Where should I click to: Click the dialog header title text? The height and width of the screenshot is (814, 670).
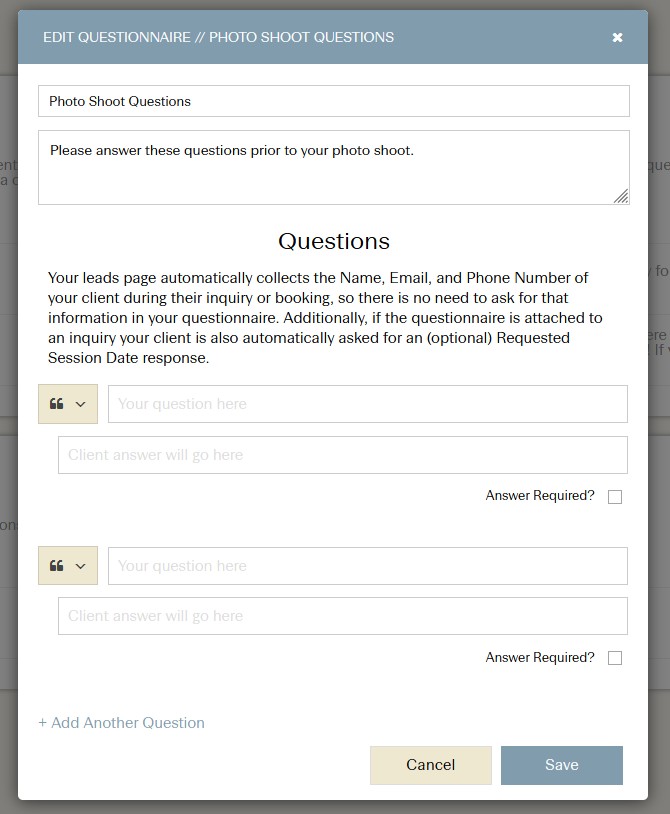tap(218, 37)
